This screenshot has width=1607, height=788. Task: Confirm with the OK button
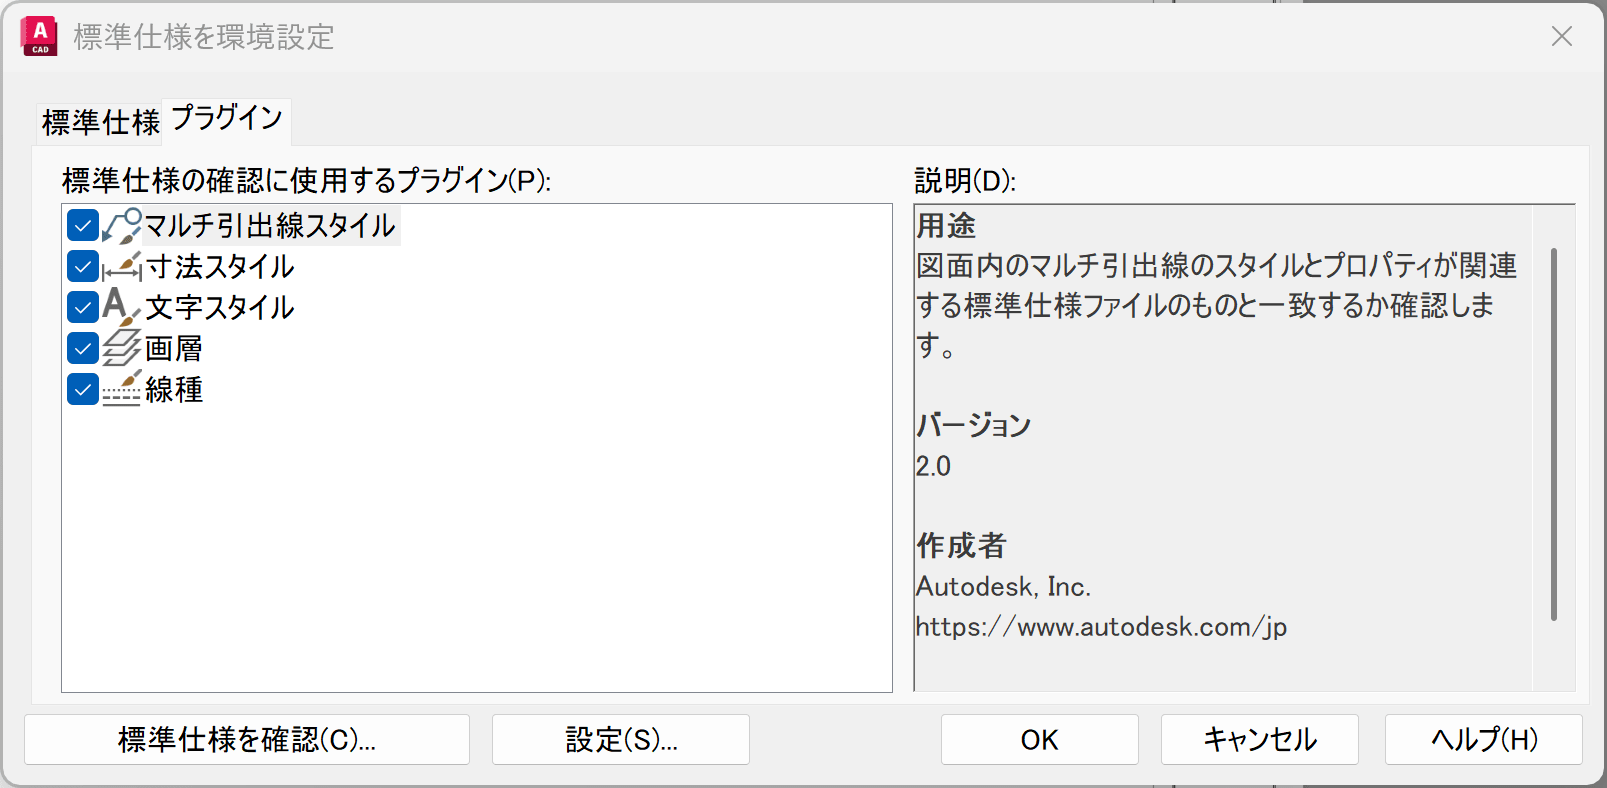pyautogui.click(x=1039, y=740)
